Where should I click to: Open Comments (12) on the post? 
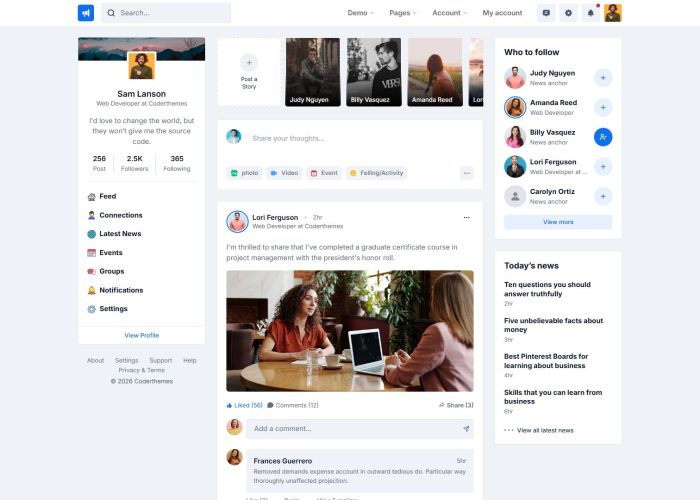[x=293, y=405]
